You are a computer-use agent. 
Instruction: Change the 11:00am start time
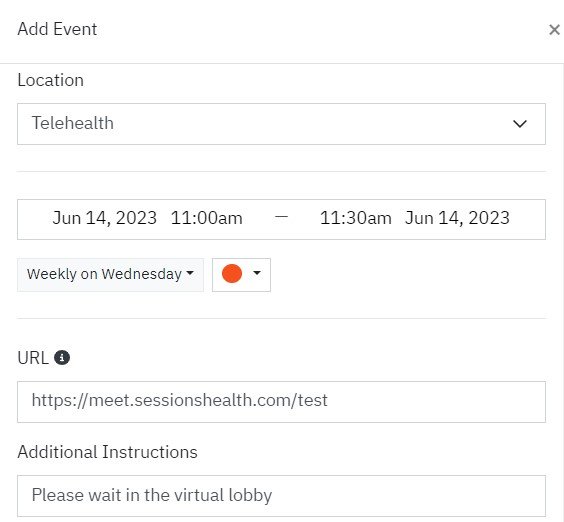[x=206, y=218]
